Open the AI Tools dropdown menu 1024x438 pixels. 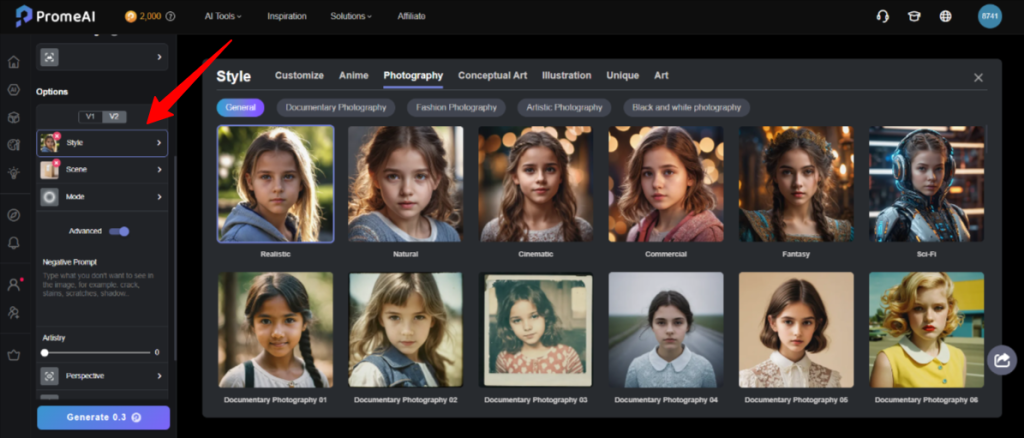click(223, 16)
